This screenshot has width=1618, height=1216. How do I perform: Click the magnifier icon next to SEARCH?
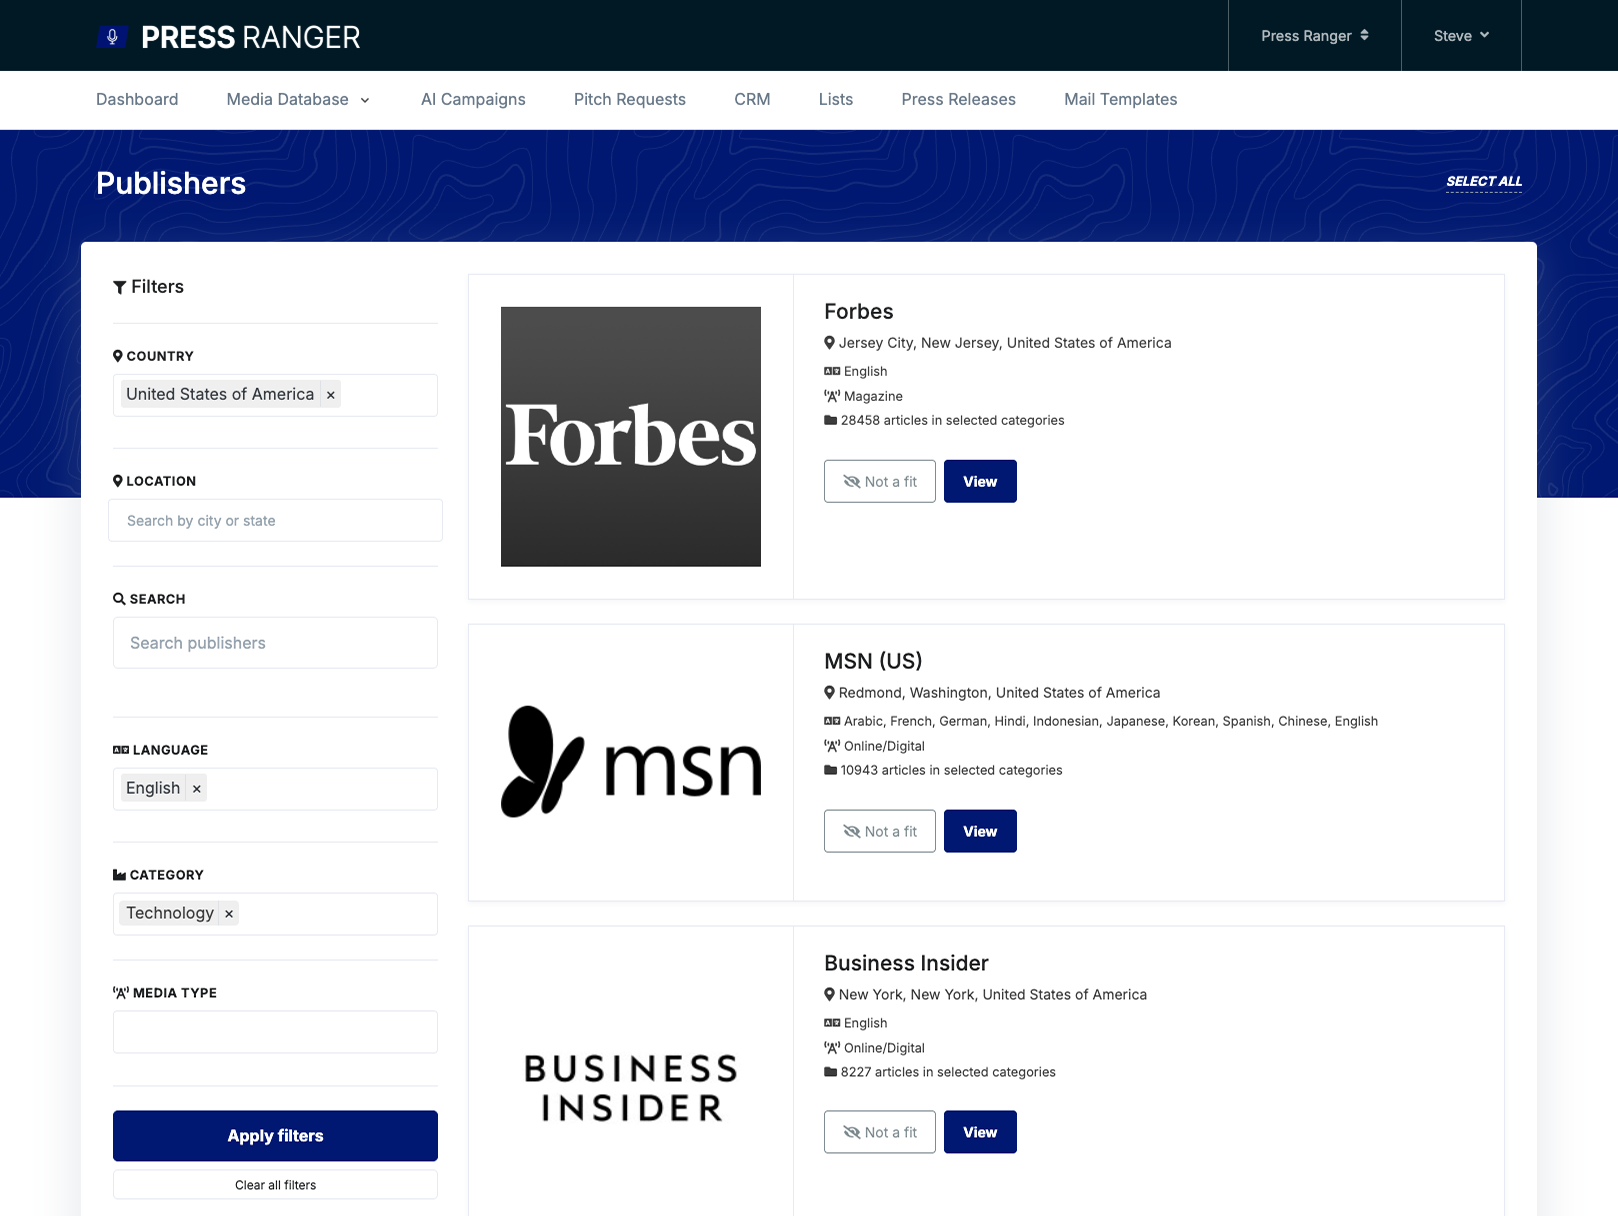coord(119,598)
